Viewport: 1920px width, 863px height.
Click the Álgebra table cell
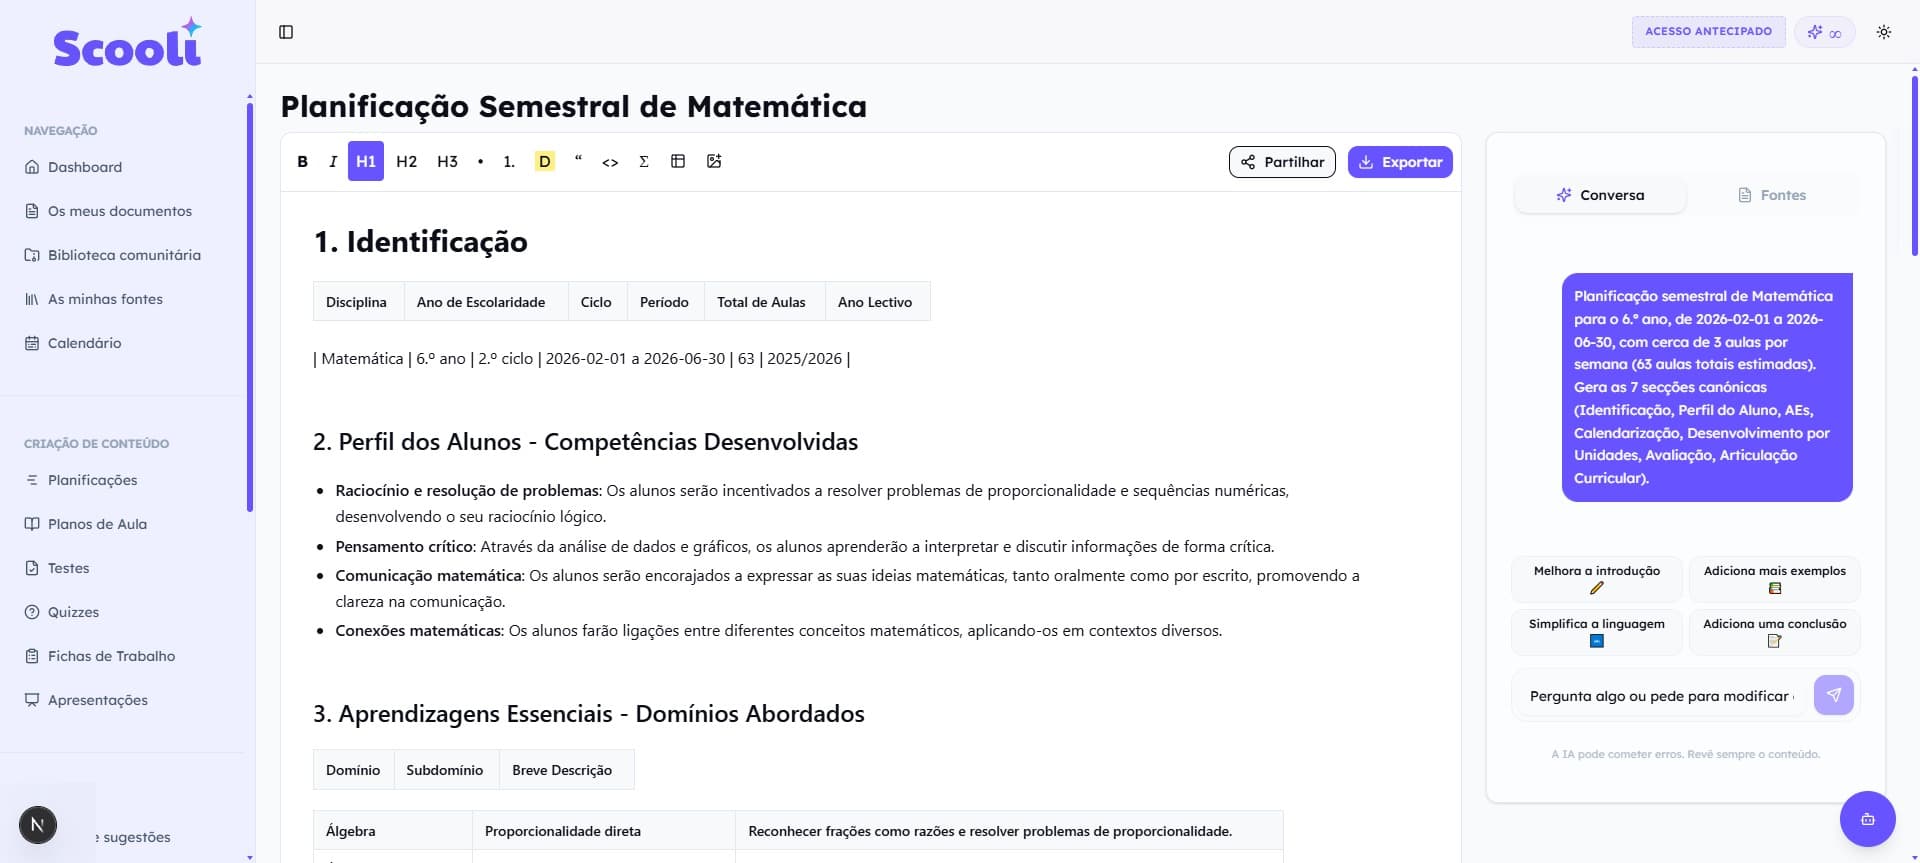(x=392, y=831)
